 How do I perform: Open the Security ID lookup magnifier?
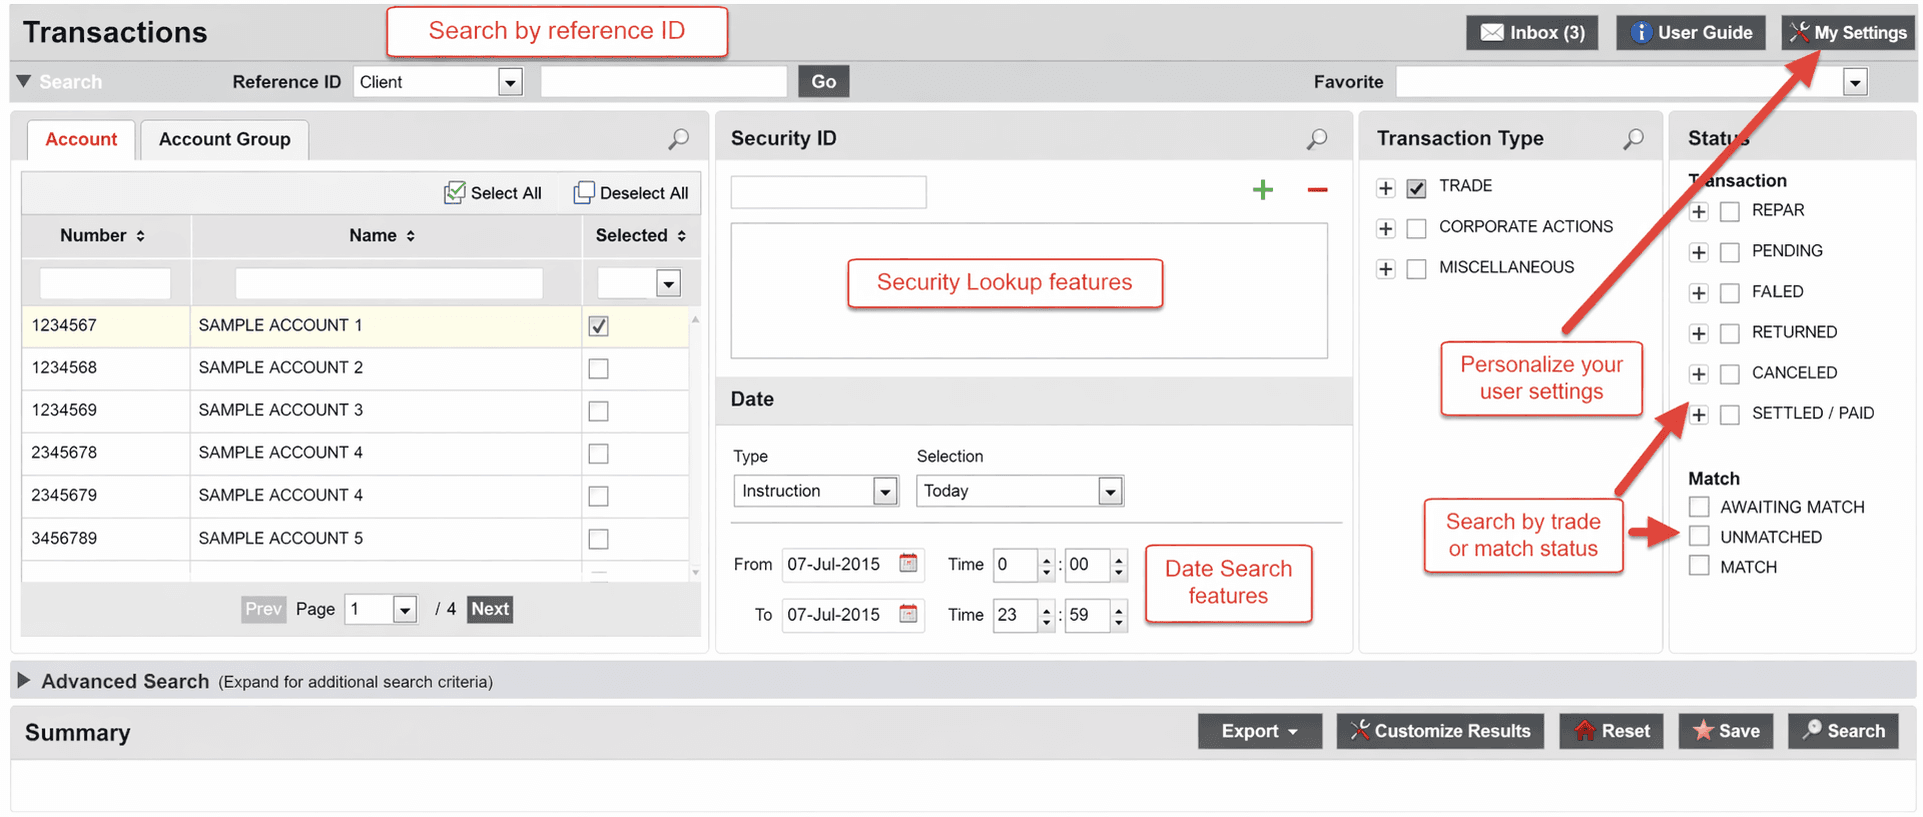[x=1317, y=139]
